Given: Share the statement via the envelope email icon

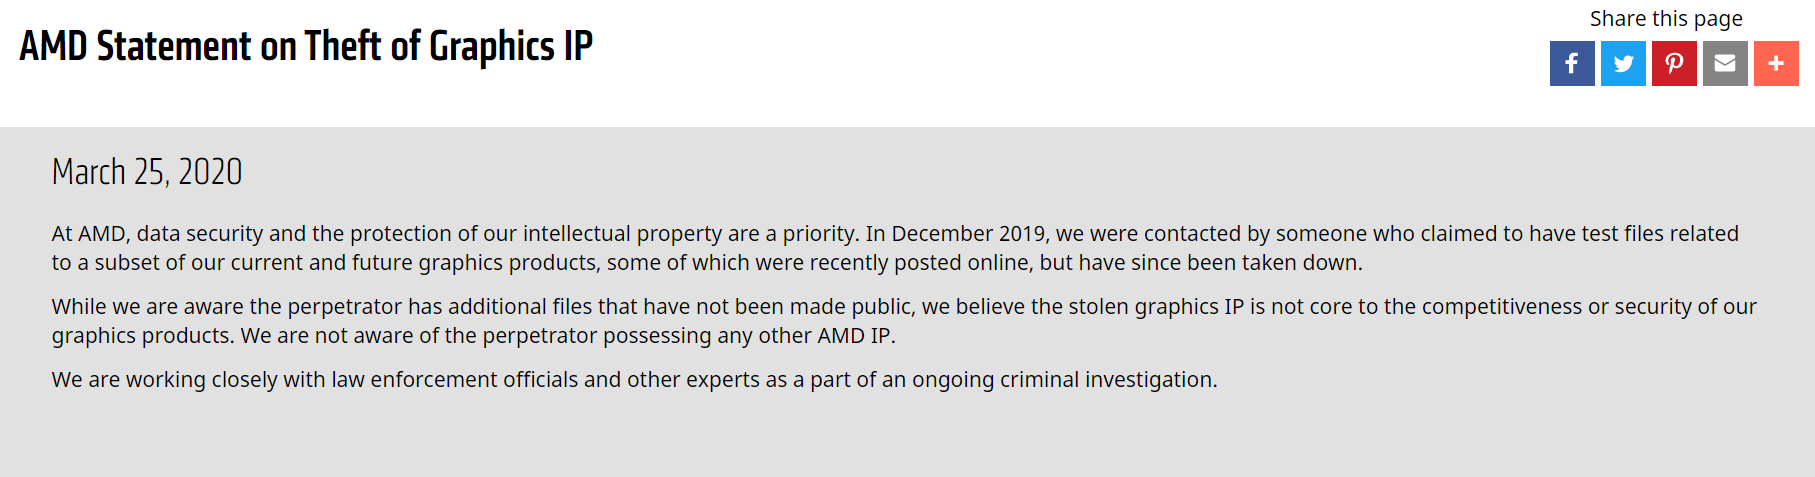Looking at the screenshot, I should pos(1725,63).
